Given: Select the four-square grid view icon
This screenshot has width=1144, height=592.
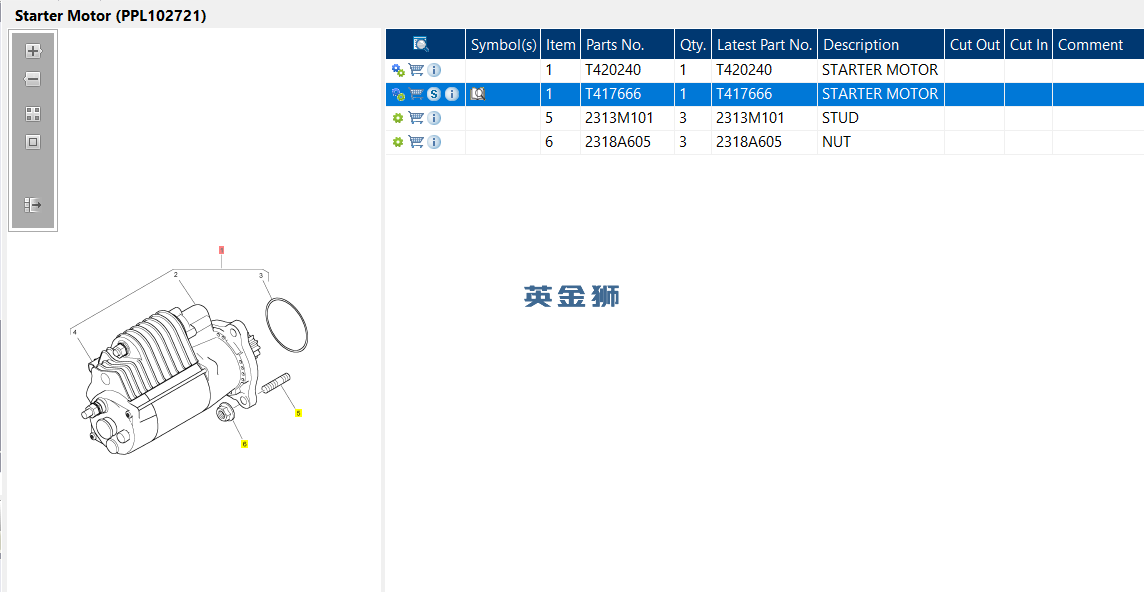Looking at the screenshot, I should tap(33, 114).
